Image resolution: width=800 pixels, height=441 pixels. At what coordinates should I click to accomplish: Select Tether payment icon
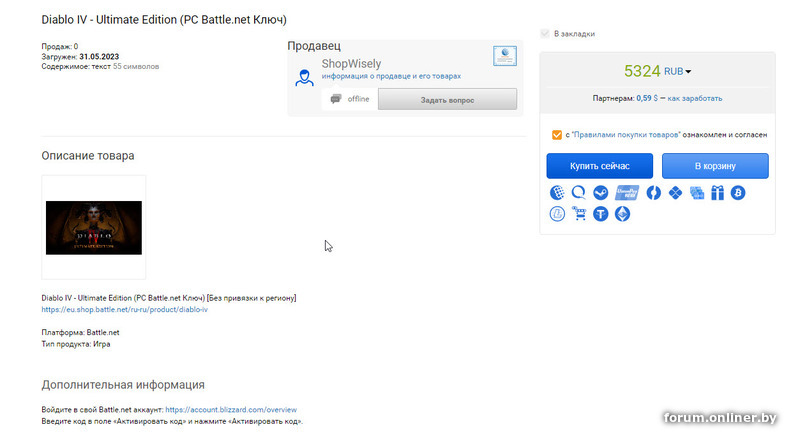(x=601, y=214)
